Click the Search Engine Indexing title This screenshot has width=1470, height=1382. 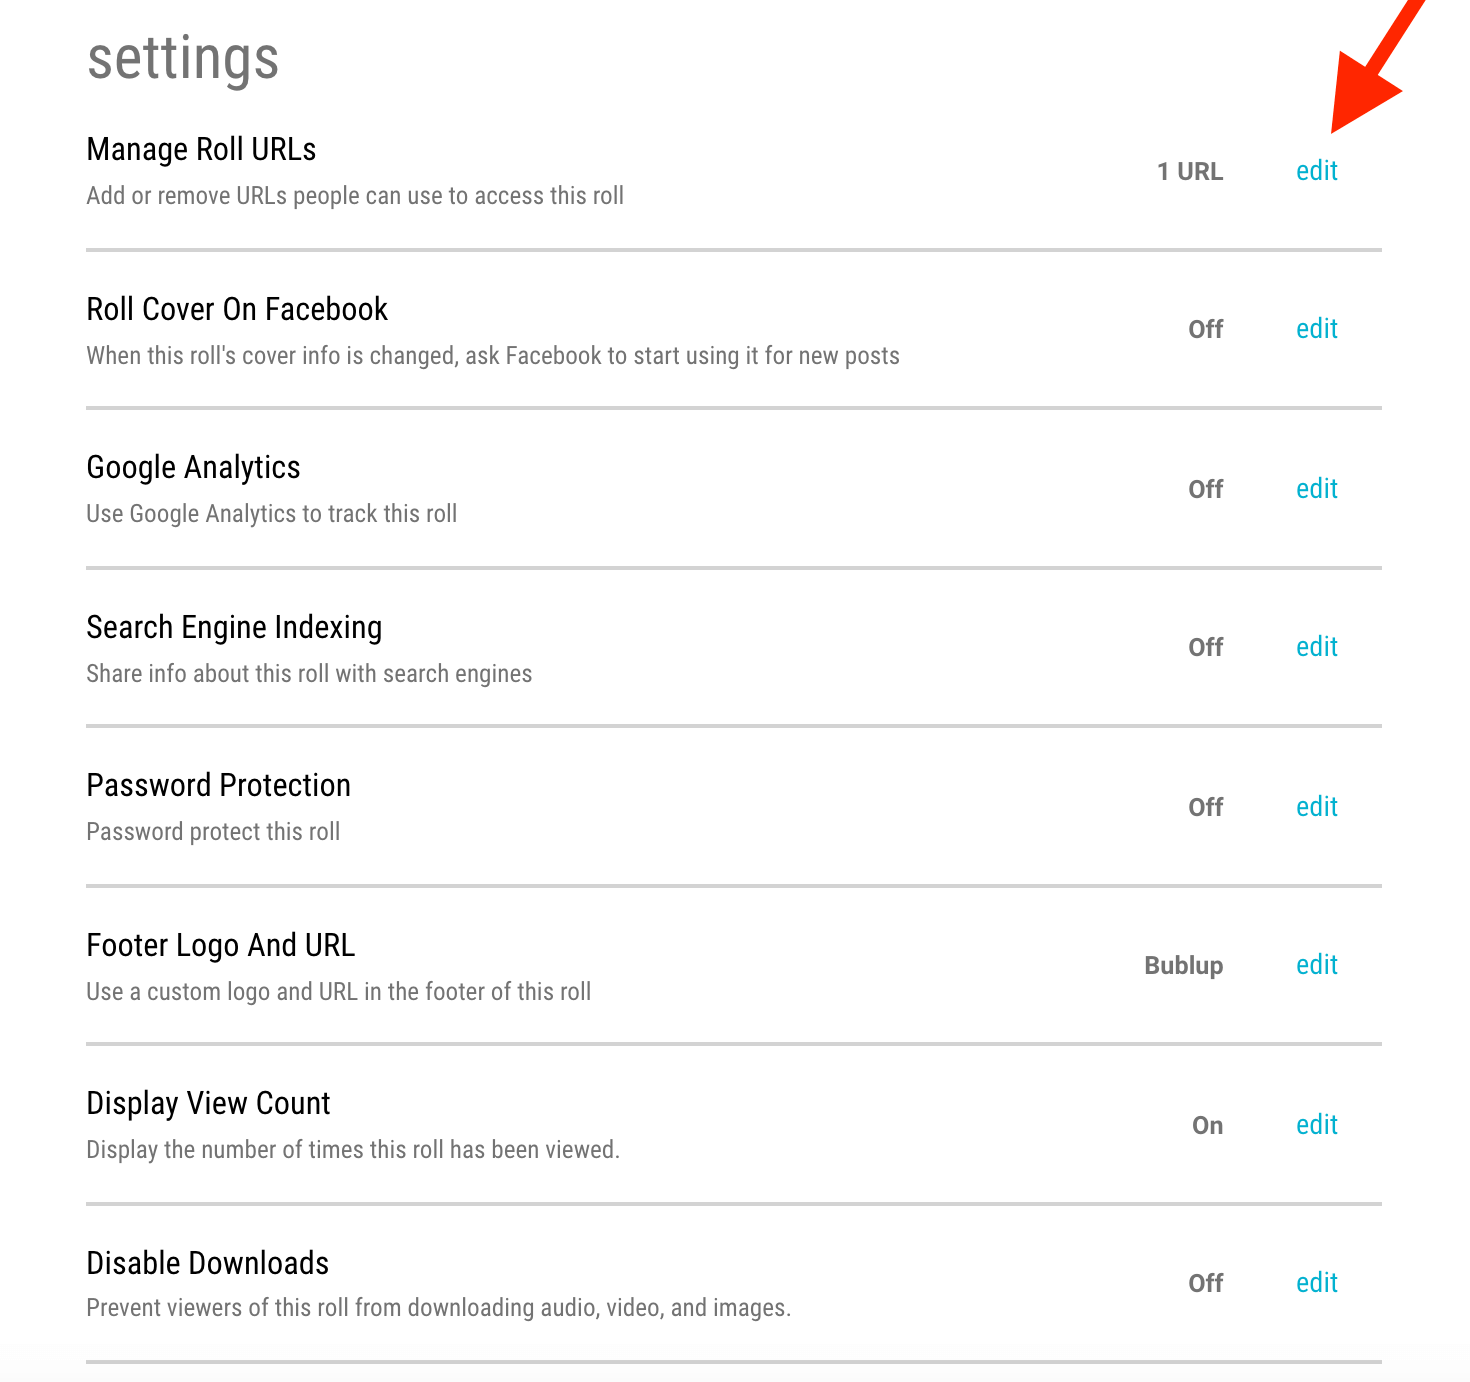coord(234,628)
